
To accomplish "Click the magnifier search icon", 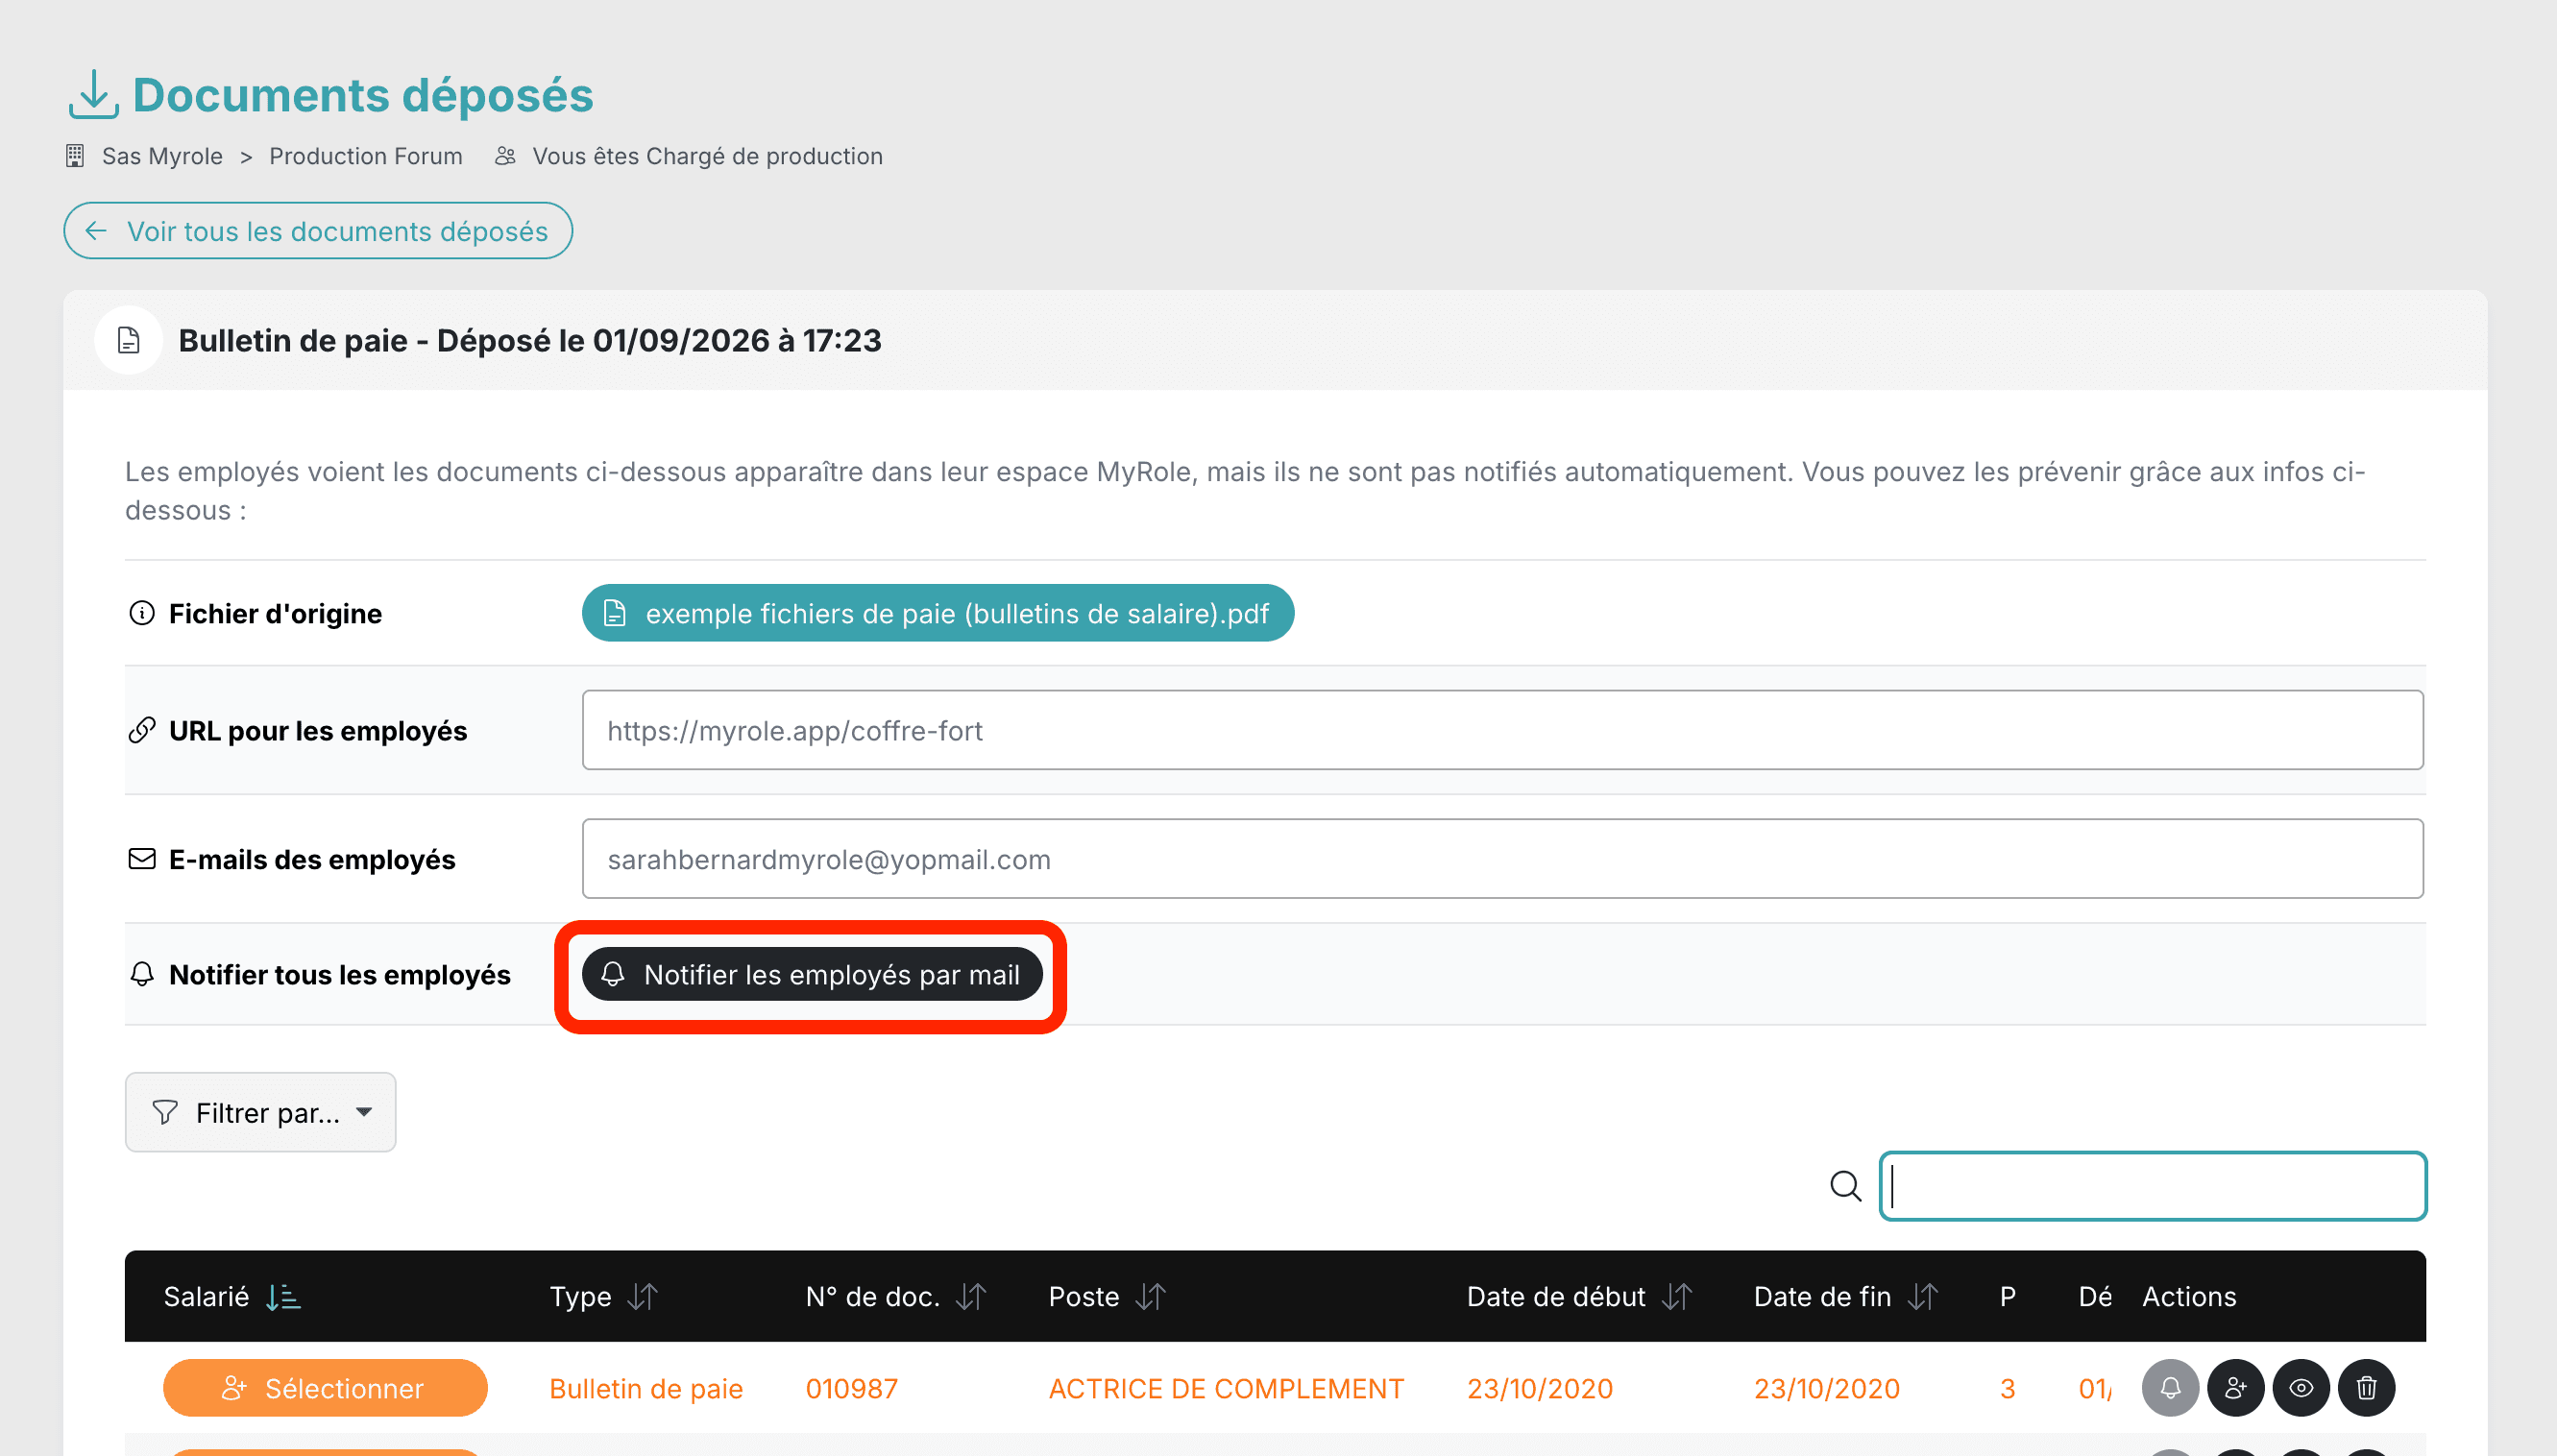I will tap(1845, 1186).
